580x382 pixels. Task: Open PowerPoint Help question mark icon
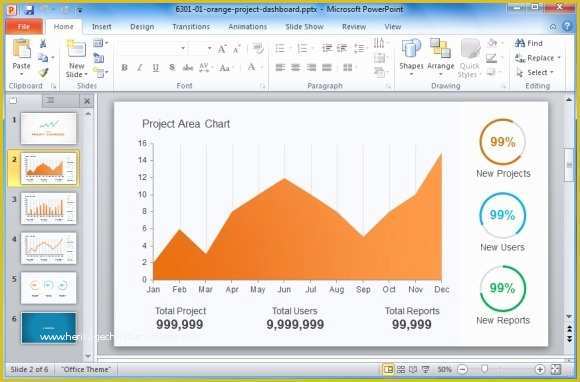(567, 26)
